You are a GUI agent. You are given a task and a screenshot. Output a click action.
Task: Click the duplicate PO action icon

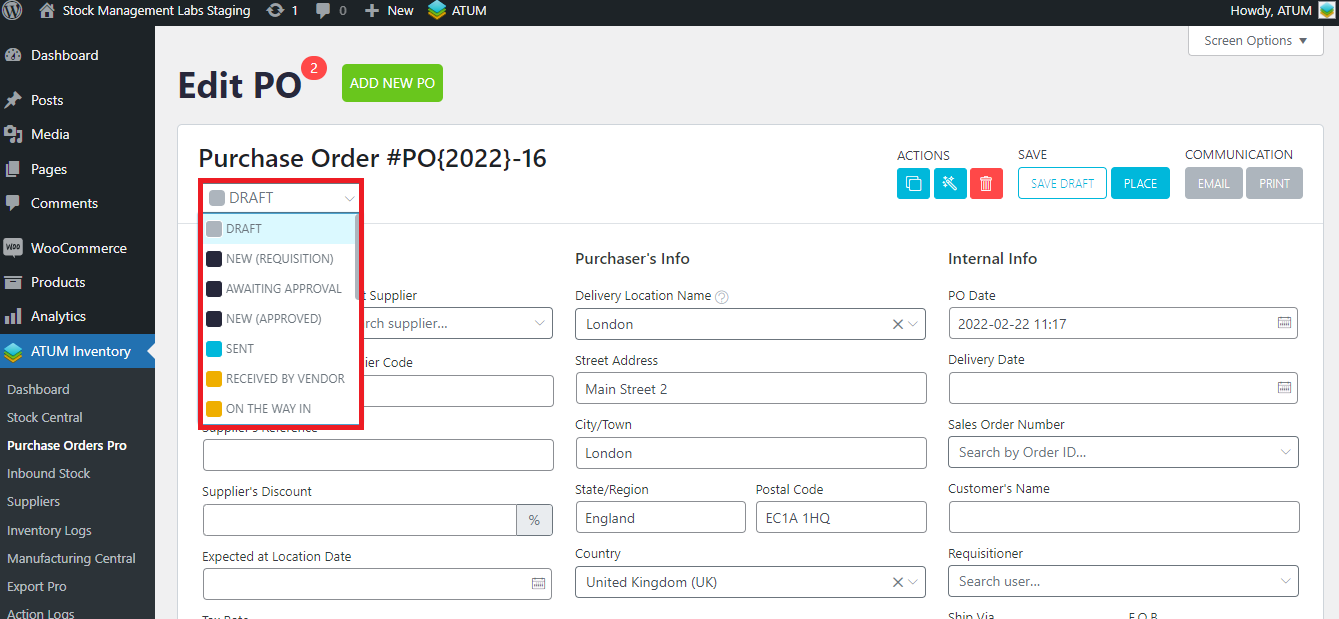coord(913,183)
